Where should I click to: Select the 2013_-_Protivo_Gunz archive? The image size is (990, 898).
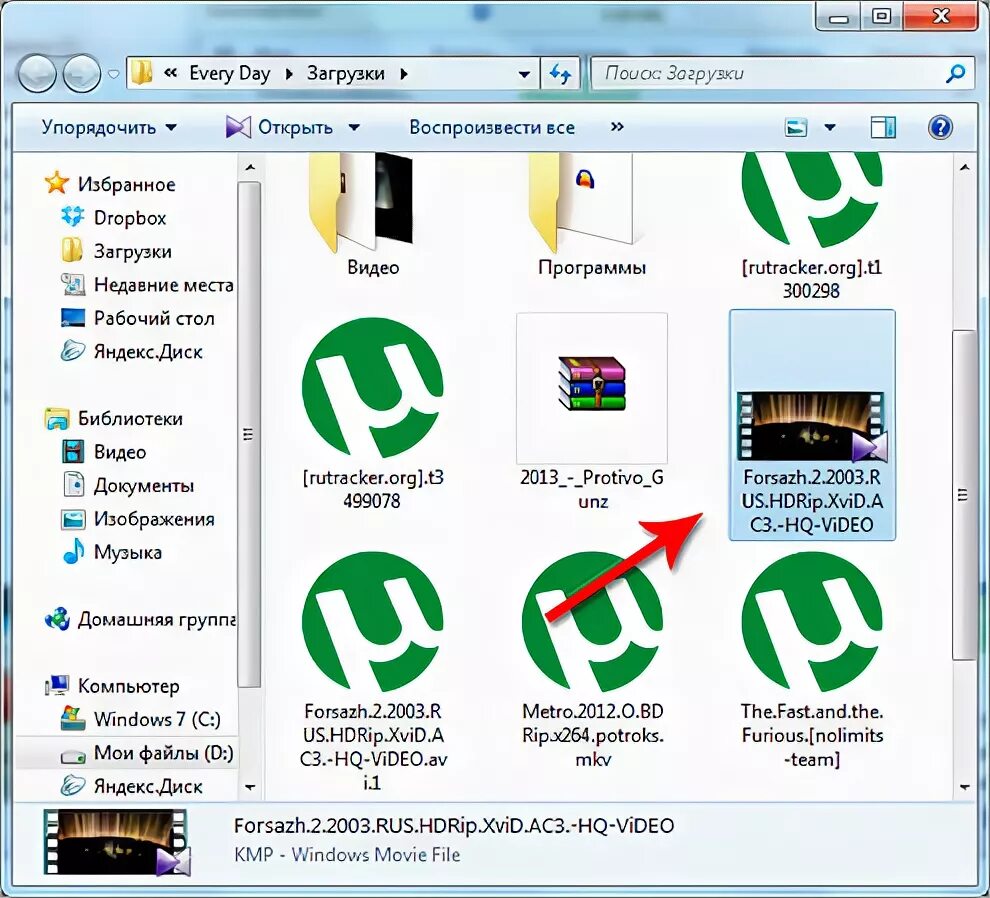tap(592, 414)
